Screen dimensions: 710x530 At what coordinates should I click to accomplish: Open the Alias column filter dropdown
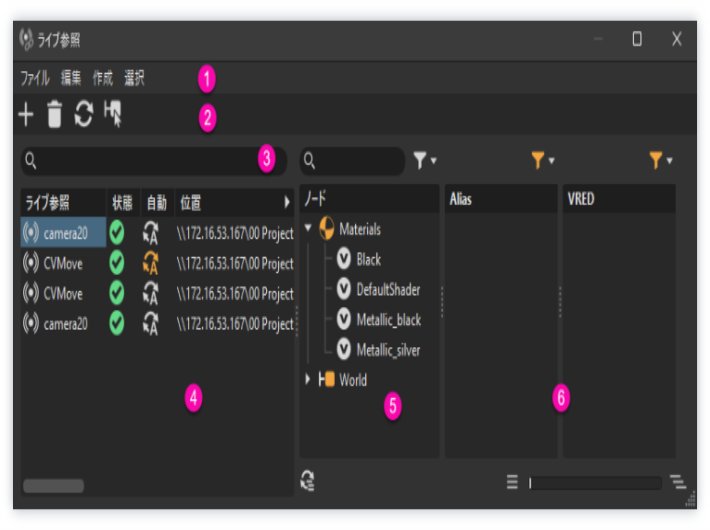pyautogui.click(x=542, y=160)
